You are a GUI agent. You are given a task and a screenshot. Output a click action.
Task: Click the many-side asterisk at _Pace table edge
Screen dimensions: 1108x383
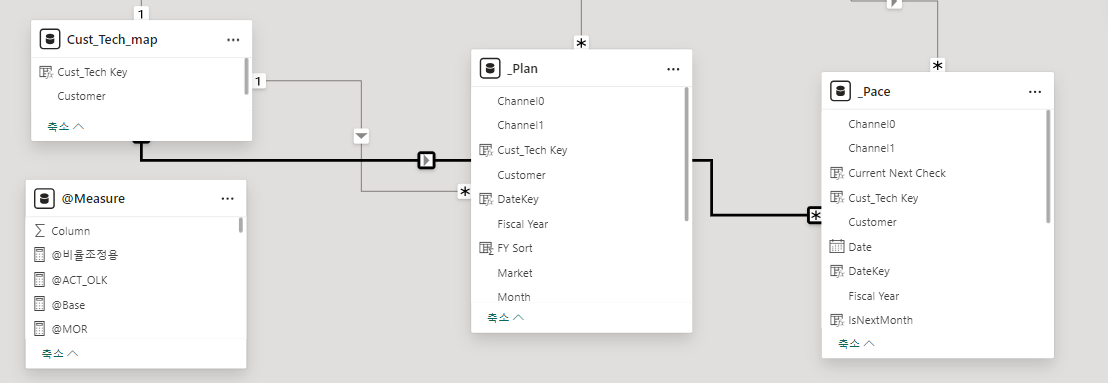coord(815,216)
